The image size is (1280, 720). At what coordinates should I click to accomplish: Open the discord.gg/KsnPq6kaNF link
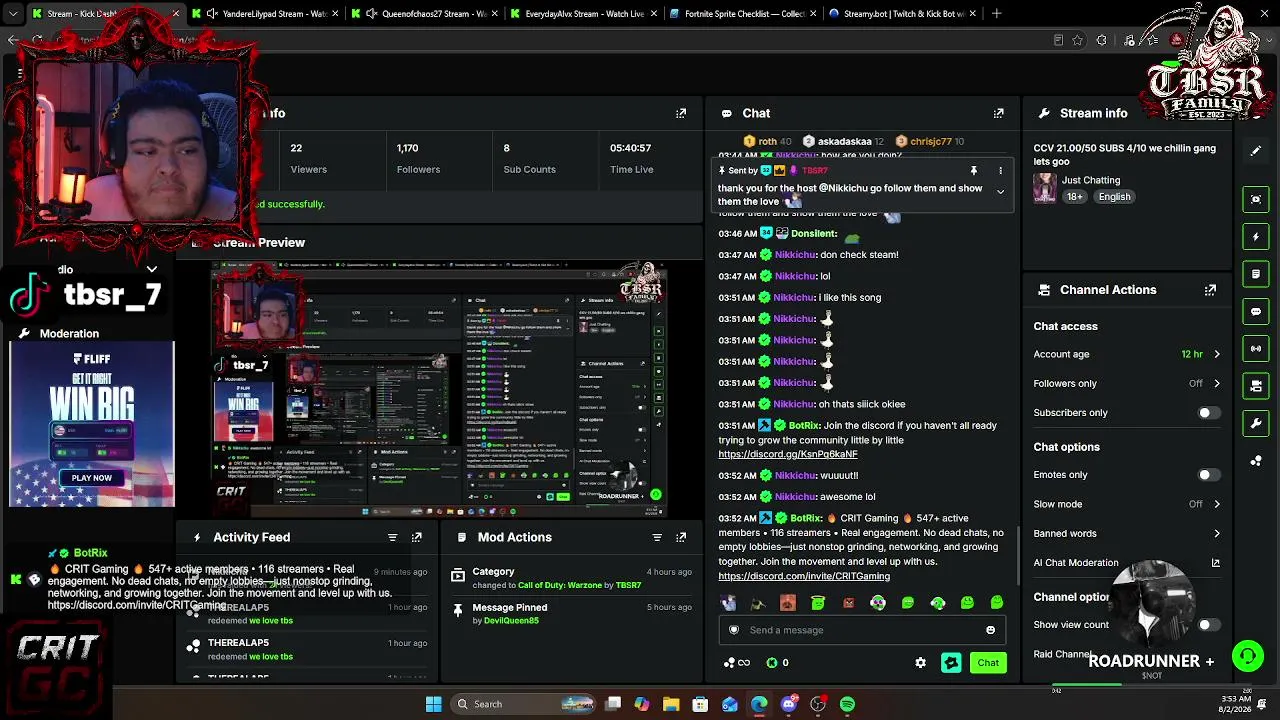[788, 454]
